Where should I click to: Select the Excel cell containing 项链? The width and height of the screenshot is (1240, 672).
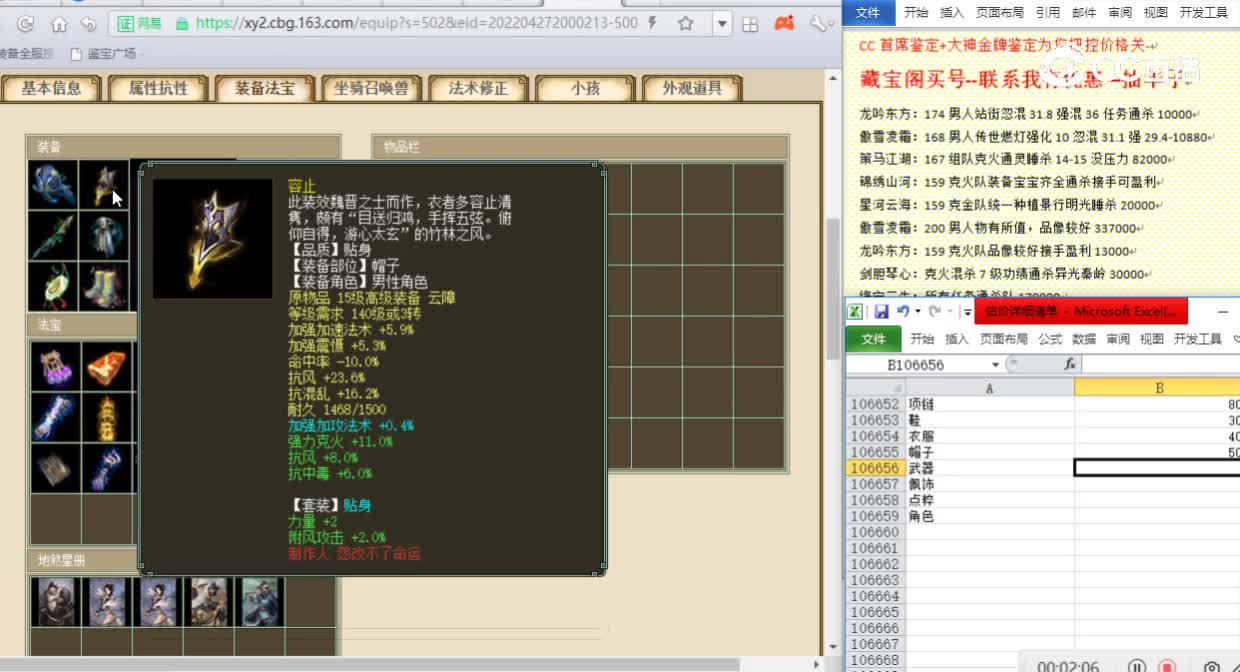tap(989, 404)
